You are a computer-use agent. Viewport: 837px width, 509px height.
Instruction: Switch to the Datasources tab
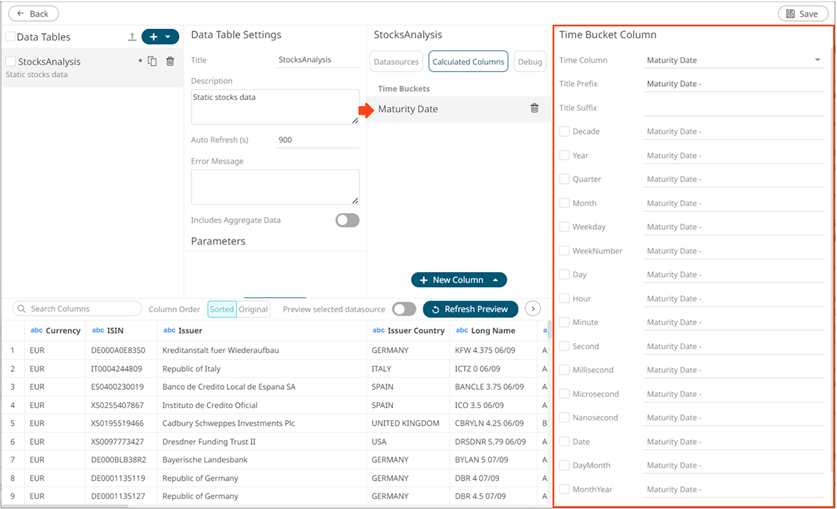396,61
